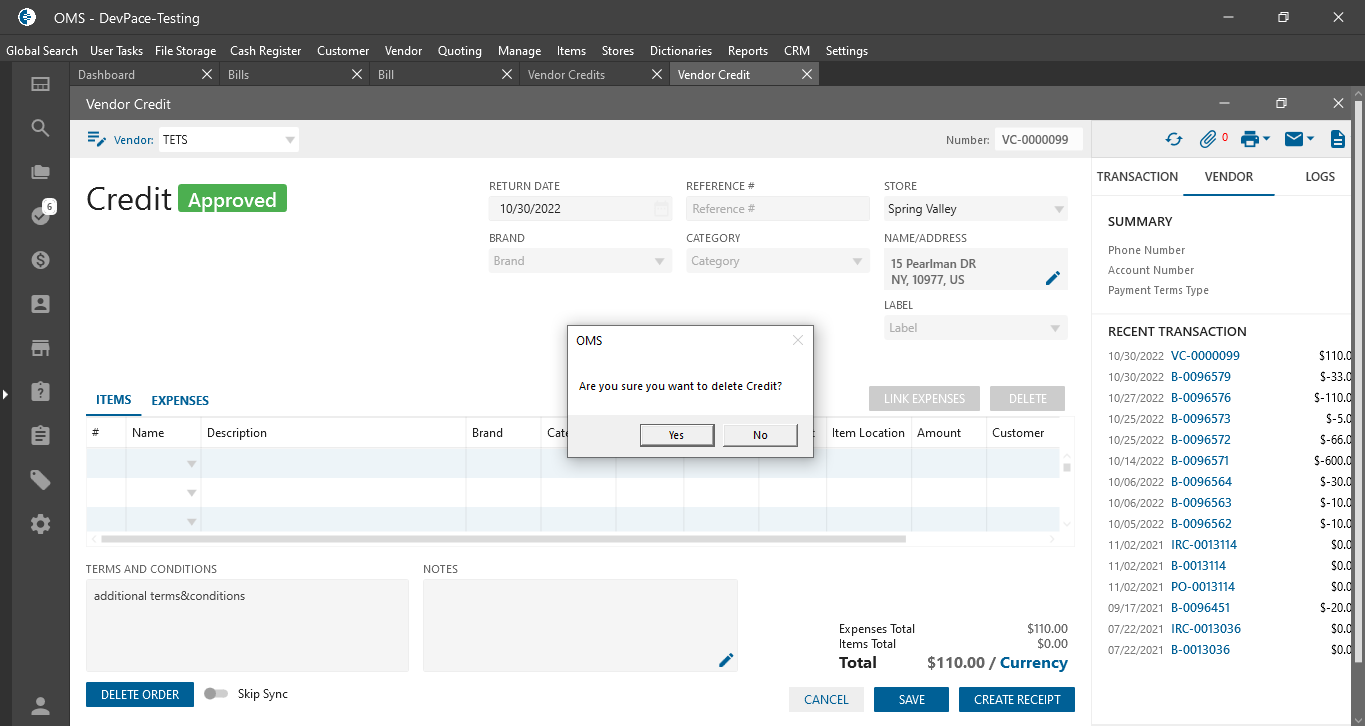Click the printer icon
The width and height of the screenshot is (1365, 726).
[x=1249, y=139]
